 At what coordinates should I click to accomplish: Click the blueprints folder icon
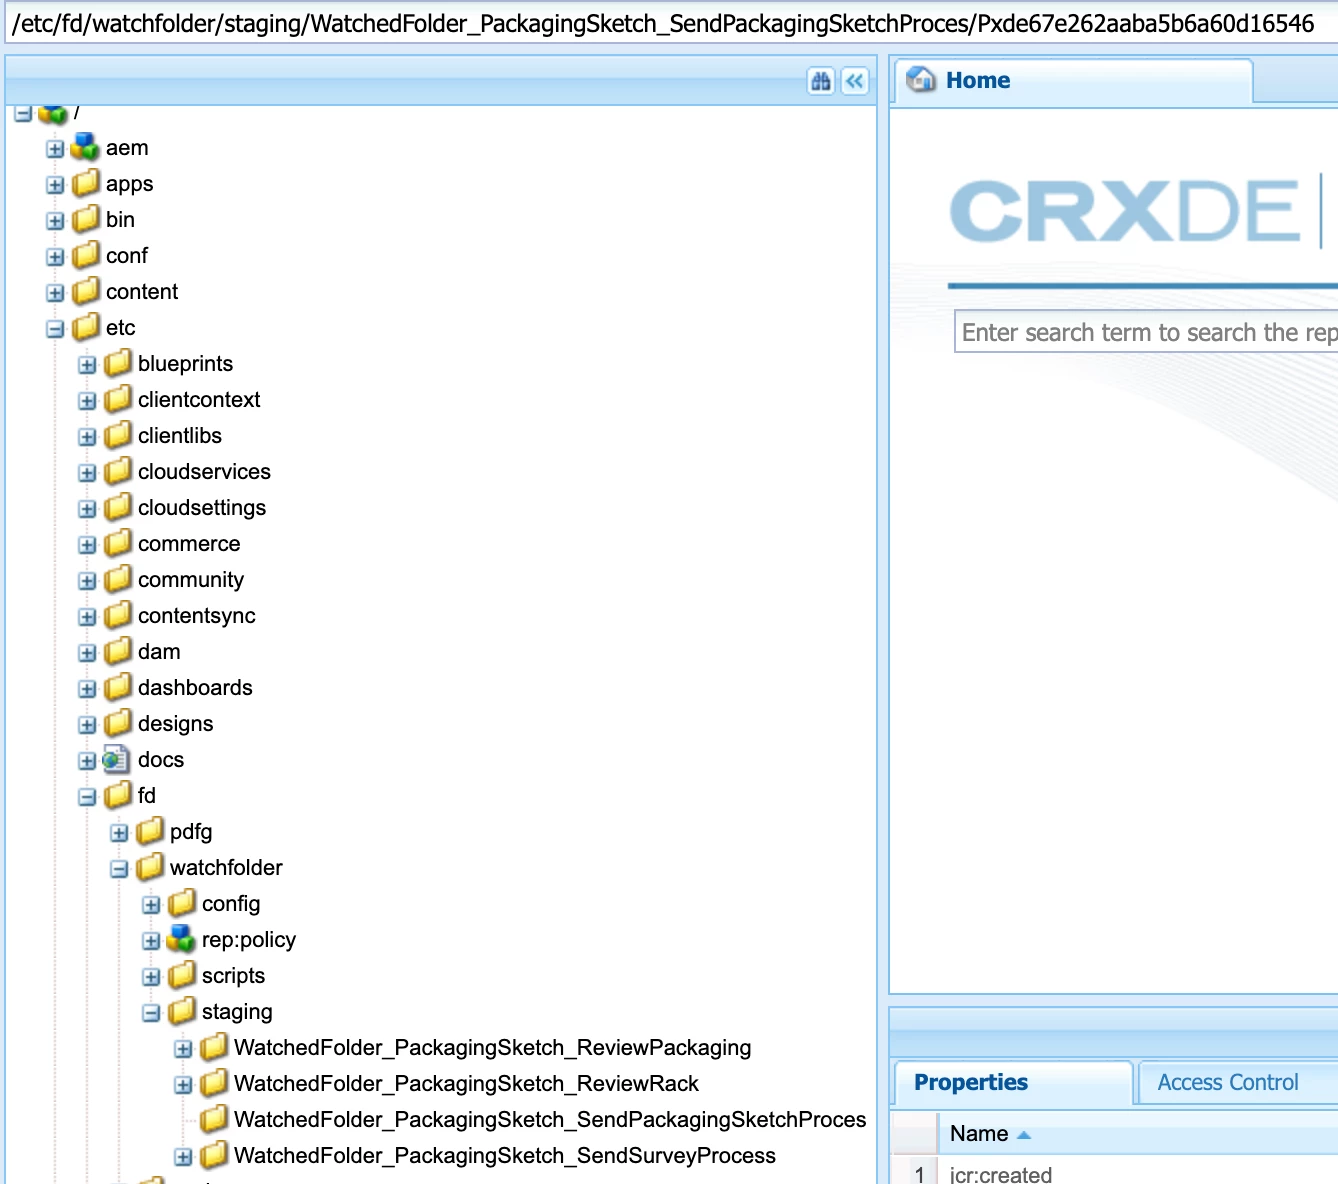click(118, 363)
